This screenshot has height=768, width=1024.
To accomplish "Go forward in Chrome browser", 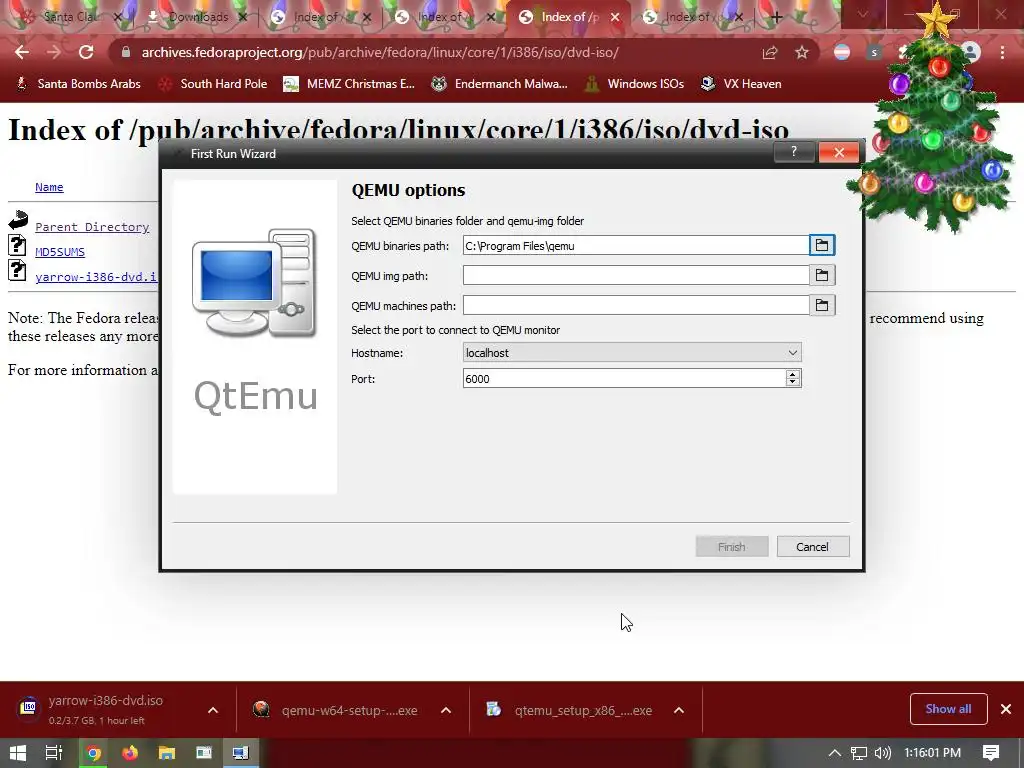I will [54, 52].
